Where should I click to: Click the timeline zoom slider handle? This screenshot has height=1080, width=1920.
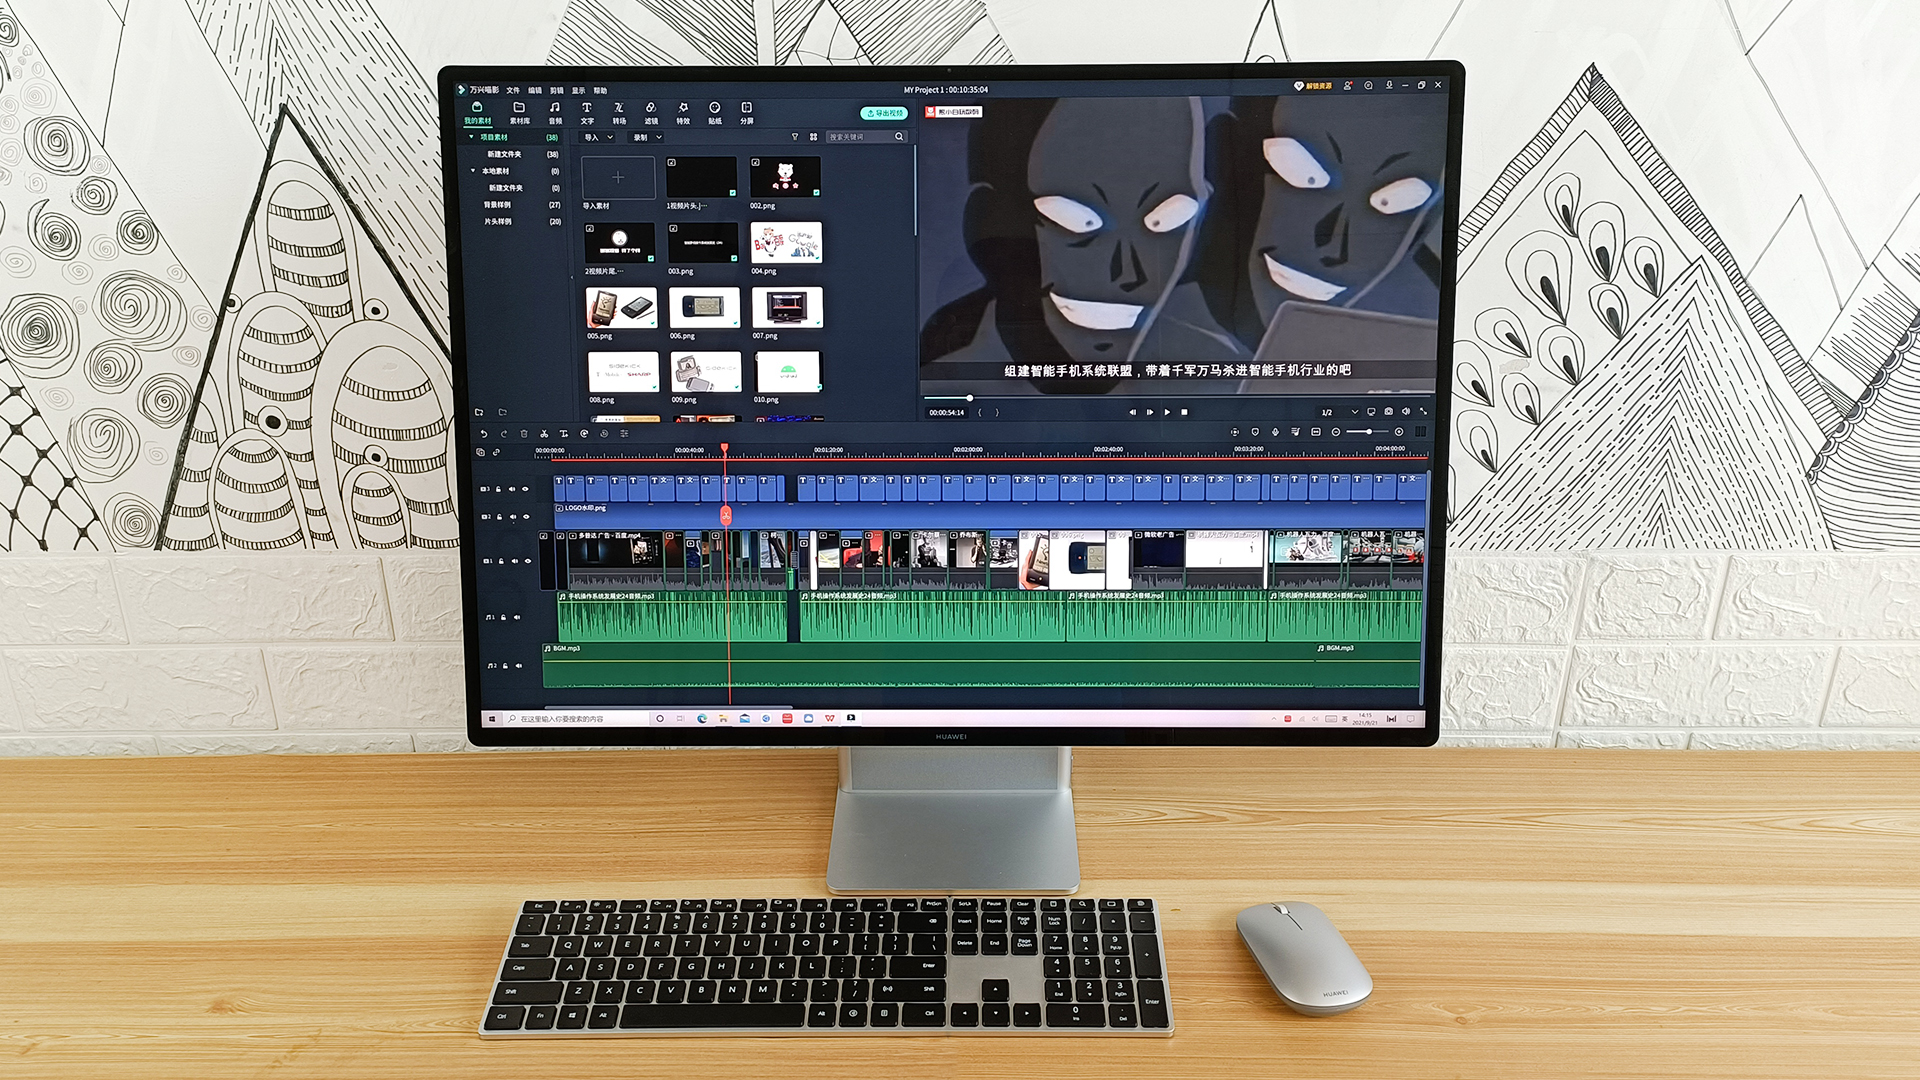tap(1368, 432)
